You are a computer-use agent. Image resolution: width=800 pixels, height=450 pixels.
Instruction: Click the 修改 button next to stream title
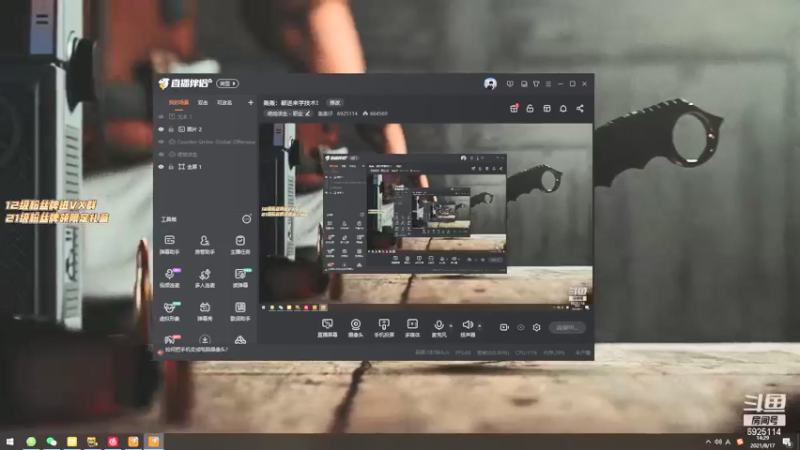pos(335,103)
